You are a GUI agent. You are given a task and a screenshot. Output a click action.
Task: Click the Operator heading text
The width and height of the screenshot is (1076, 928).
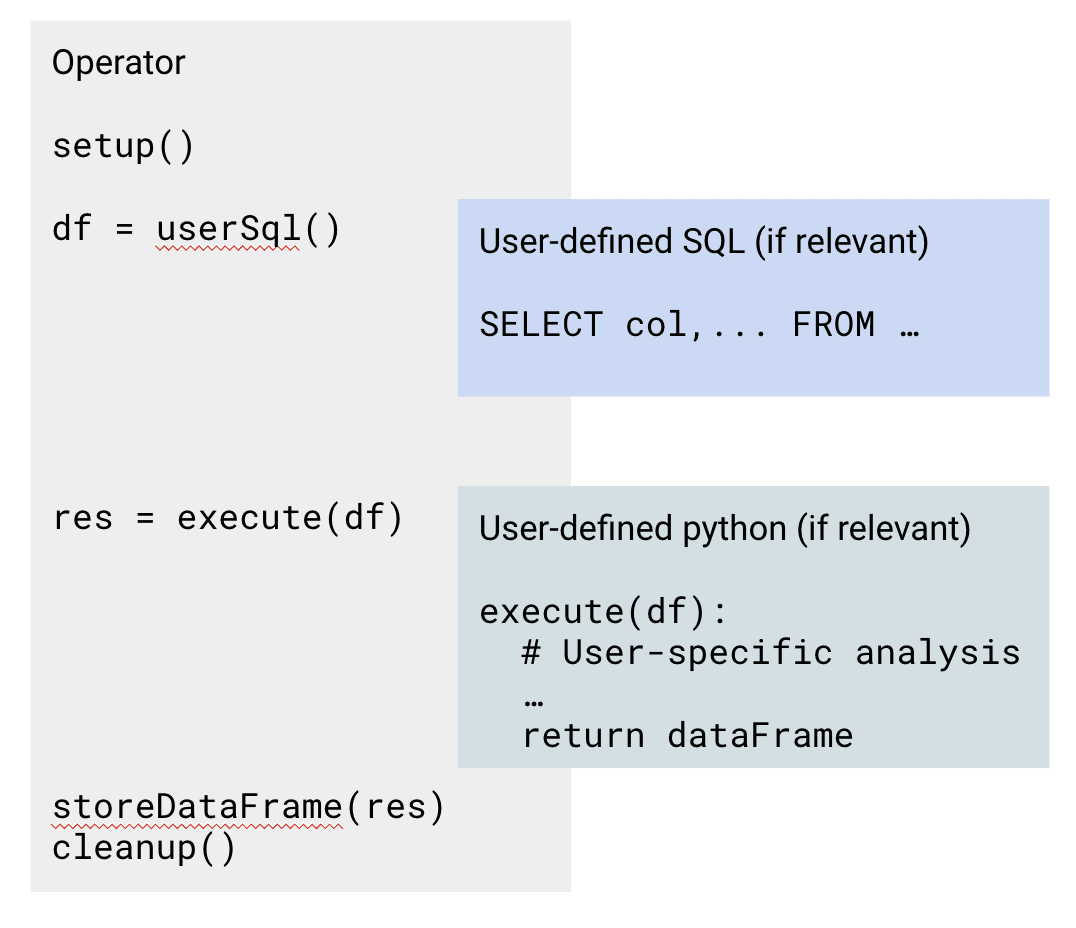pyautogui.click(x=119, y=63)
